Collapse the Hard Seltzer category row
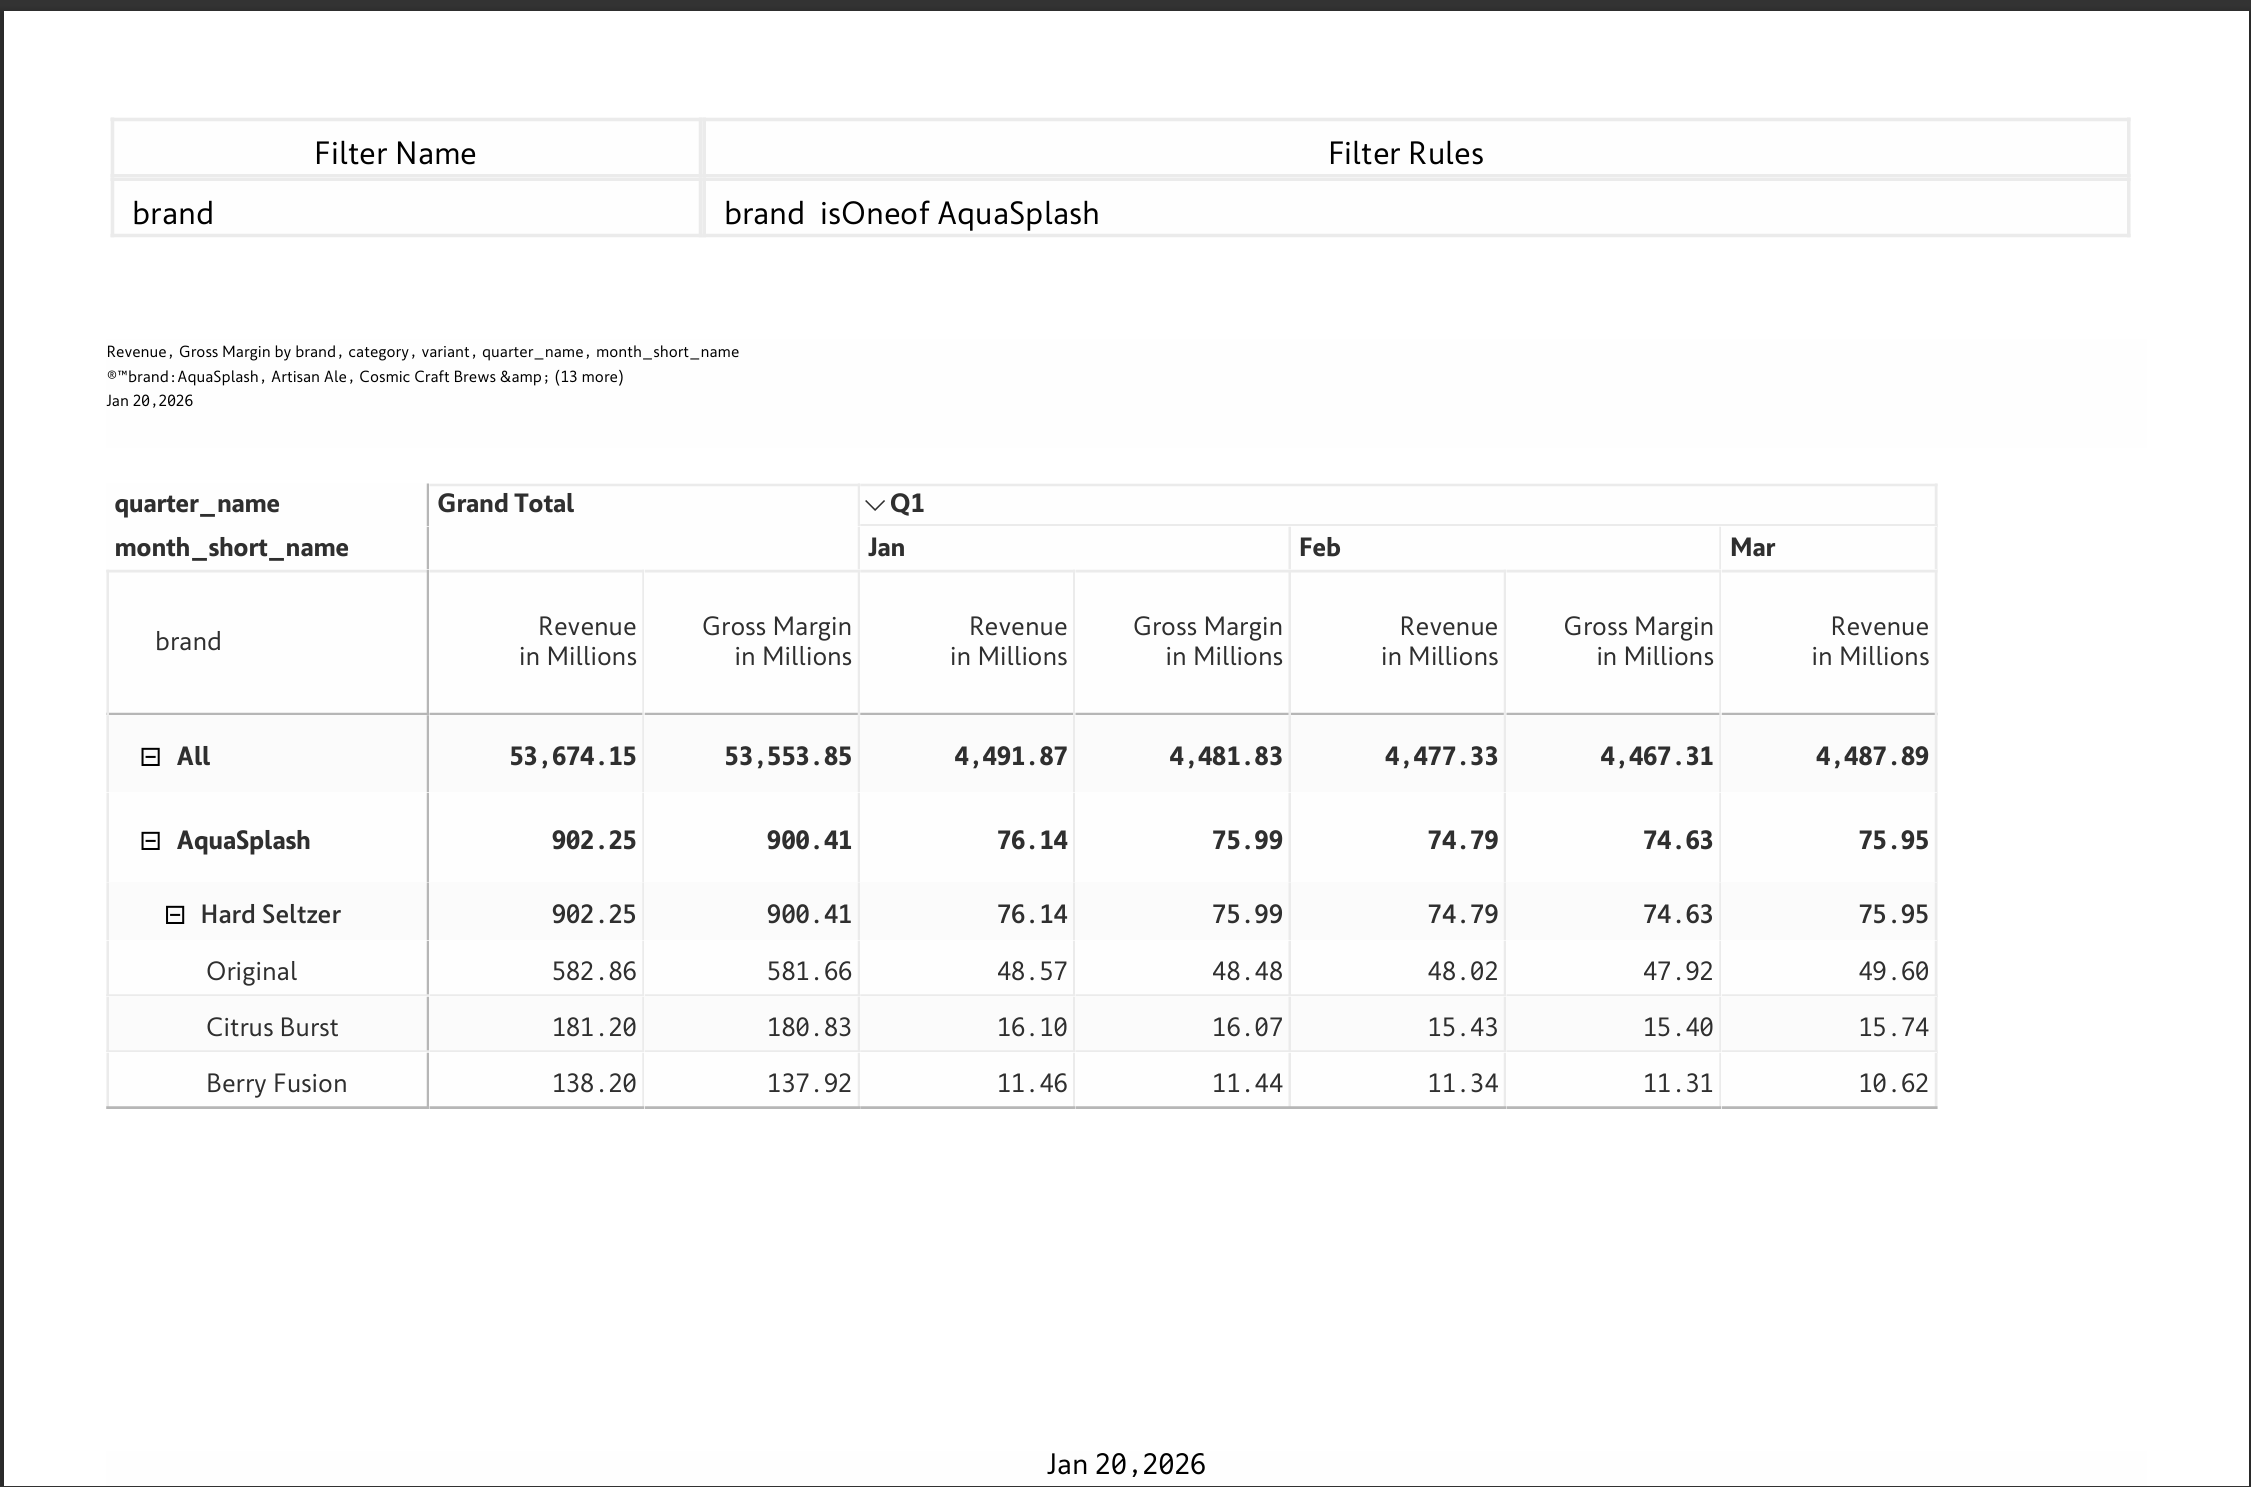2251x1487 pixels. pyautogui.click(x=174, y=915)
